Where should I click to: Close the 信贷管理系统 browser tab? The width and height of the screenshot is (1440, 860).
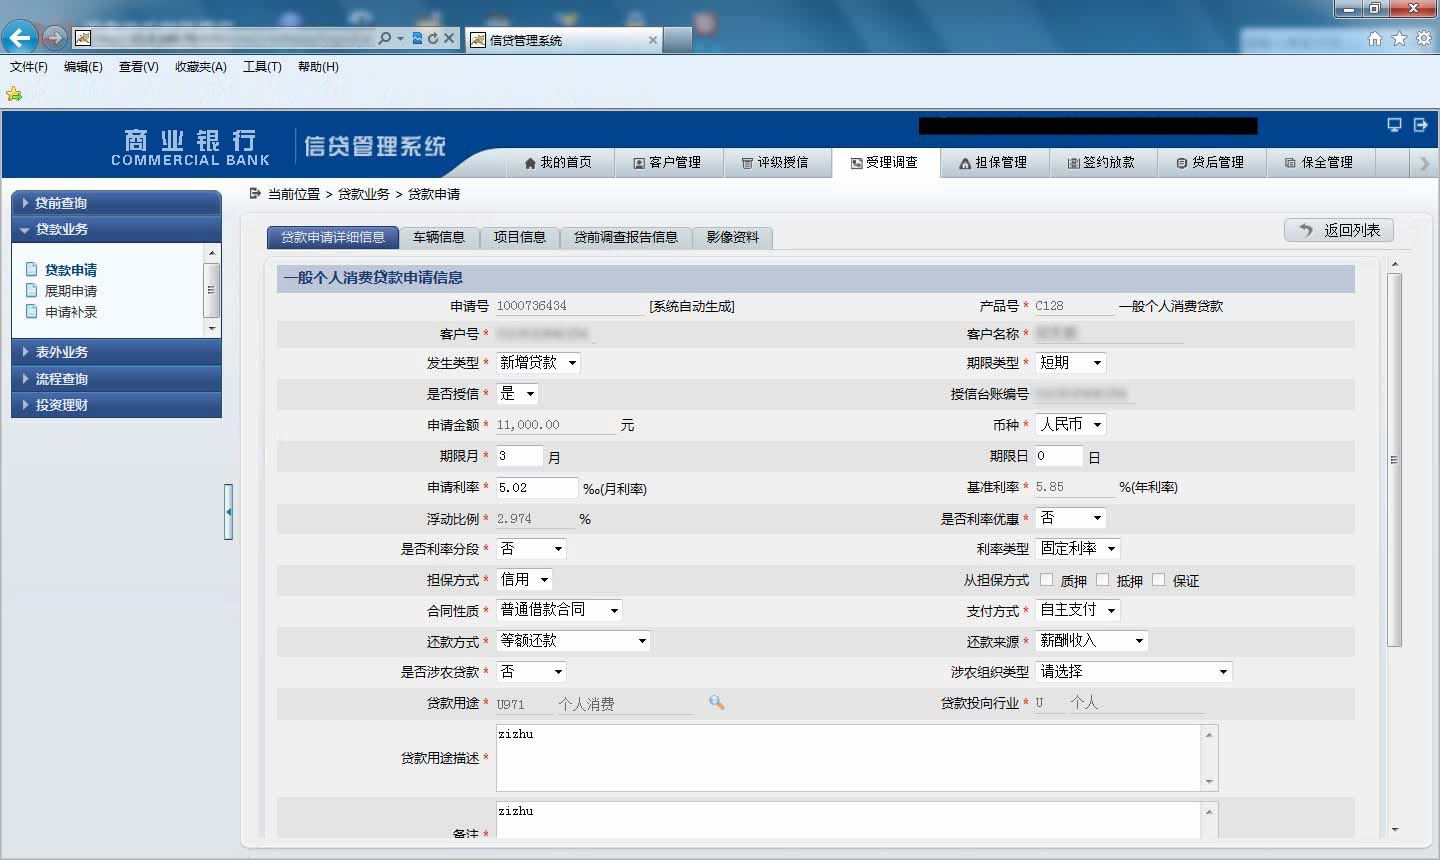pos(653,40)
